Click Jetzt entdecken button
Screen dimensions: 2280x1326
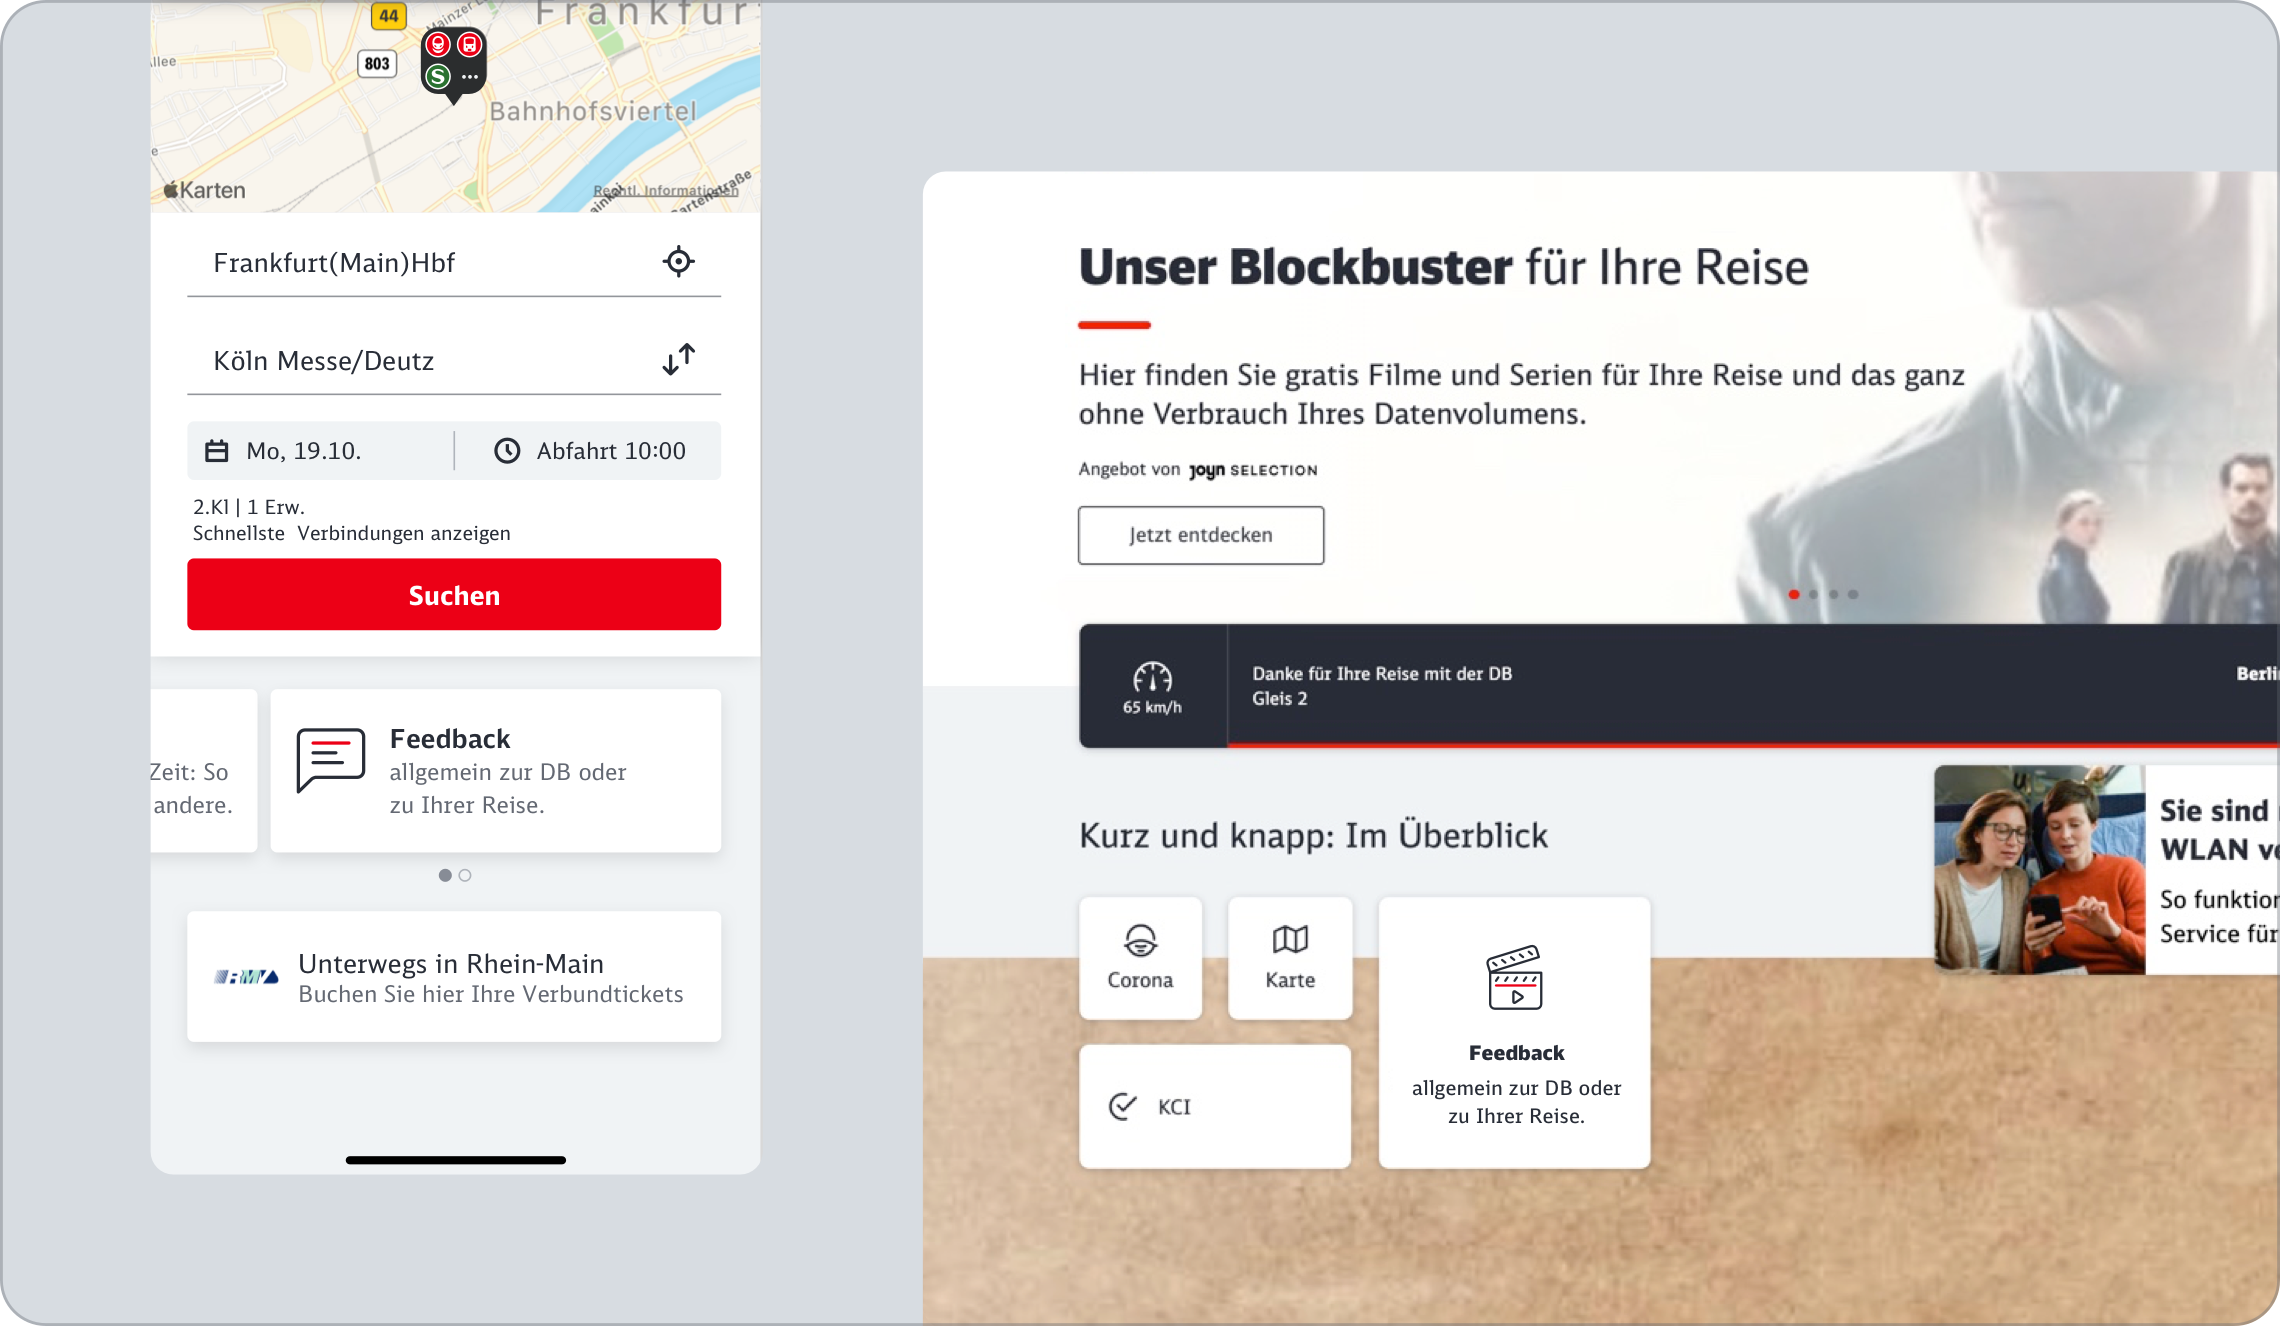click(1200, 535)
